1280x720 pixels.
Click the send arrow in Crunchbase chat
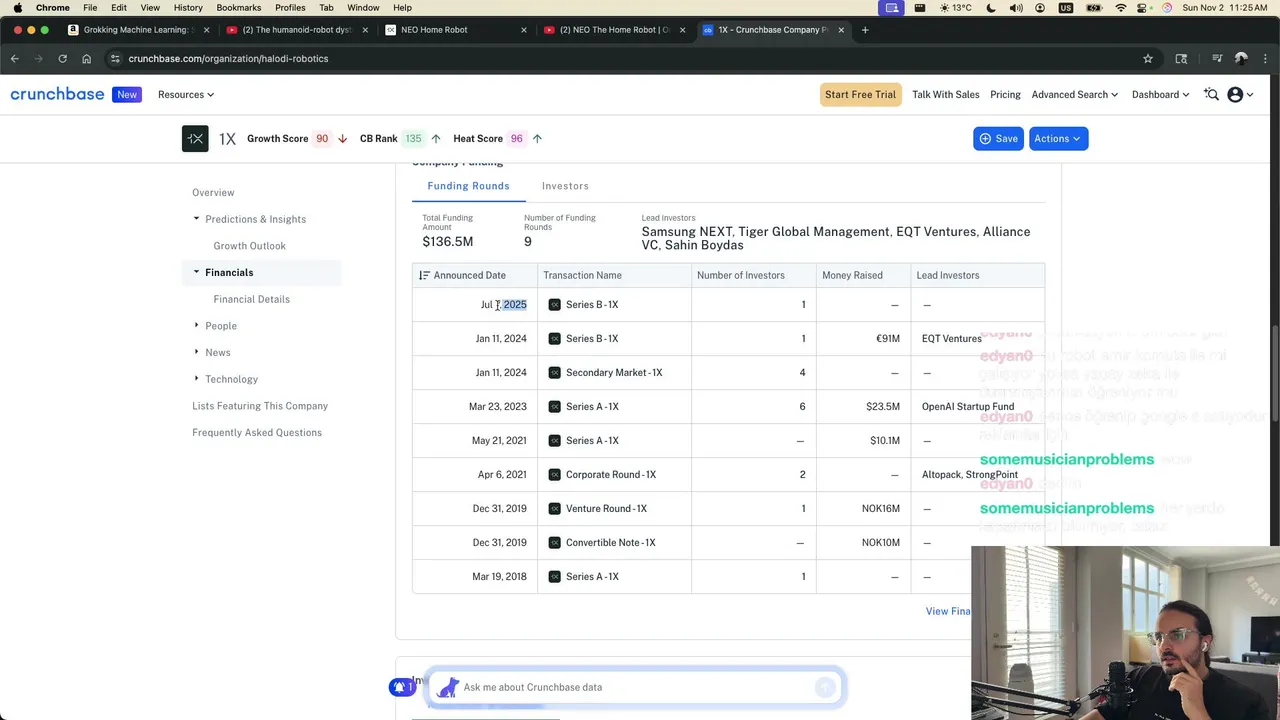point(825,687)
